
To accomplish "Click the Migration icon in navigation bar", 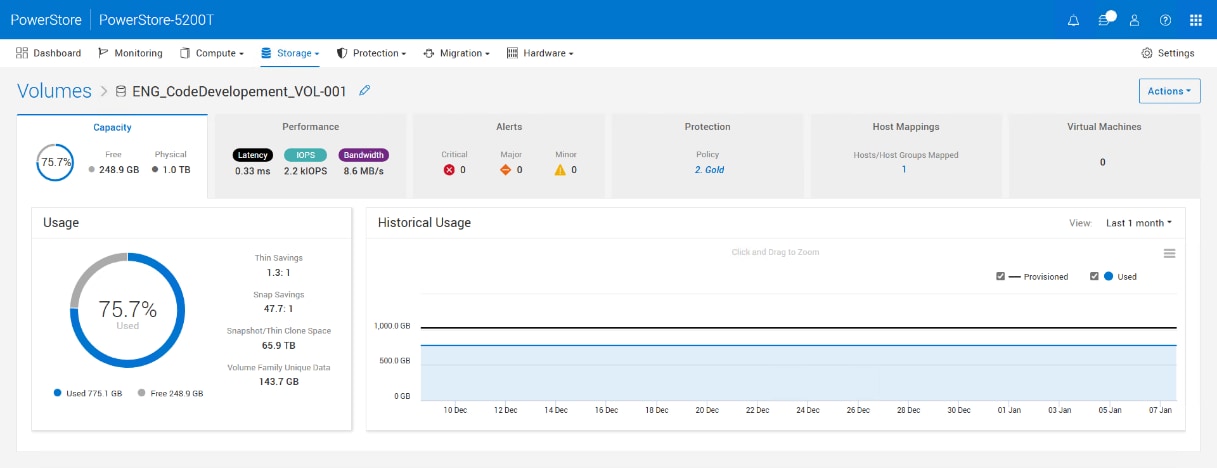I will pyautogui.click(x=429, y=53).
